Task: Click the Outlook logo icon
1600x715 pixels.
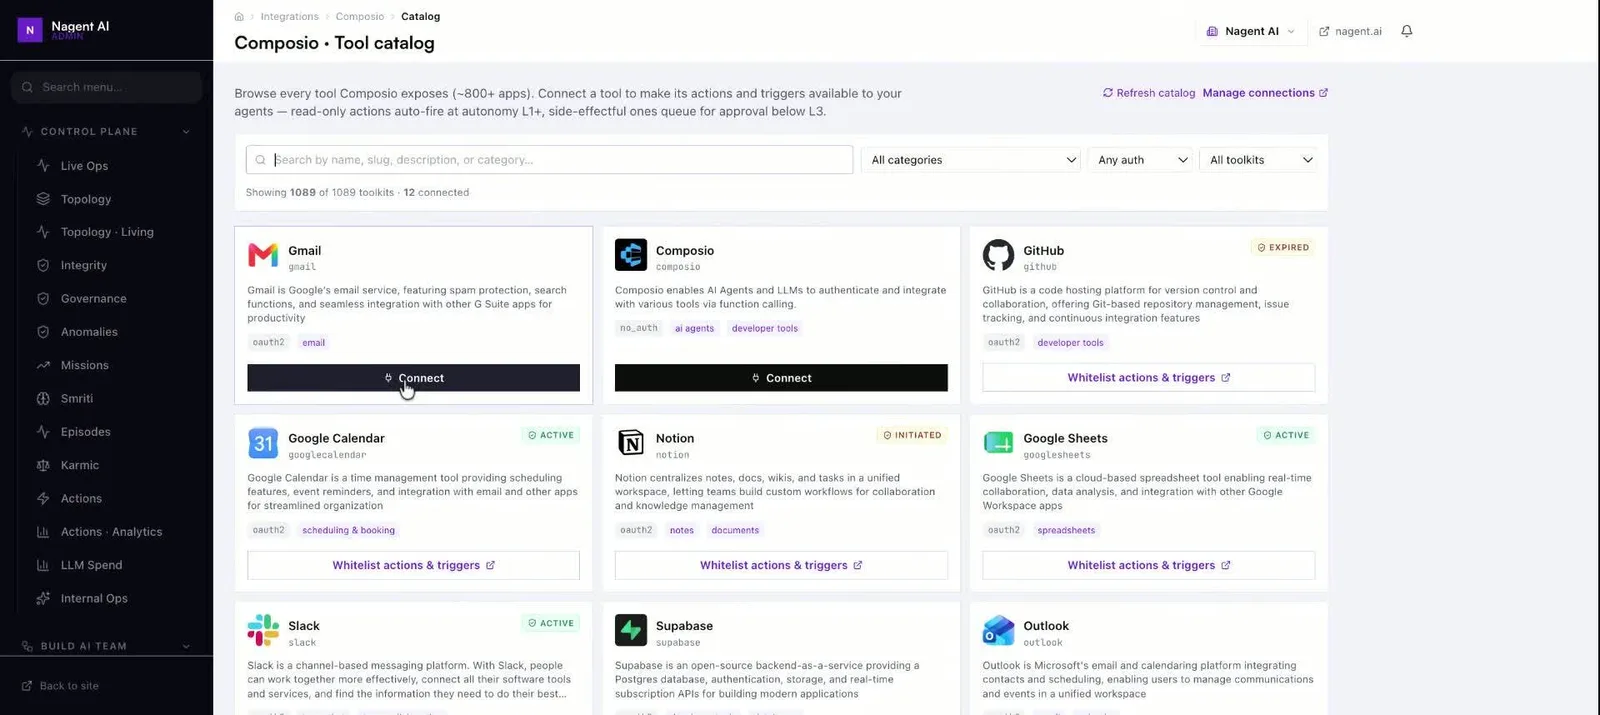Action: 998,630
